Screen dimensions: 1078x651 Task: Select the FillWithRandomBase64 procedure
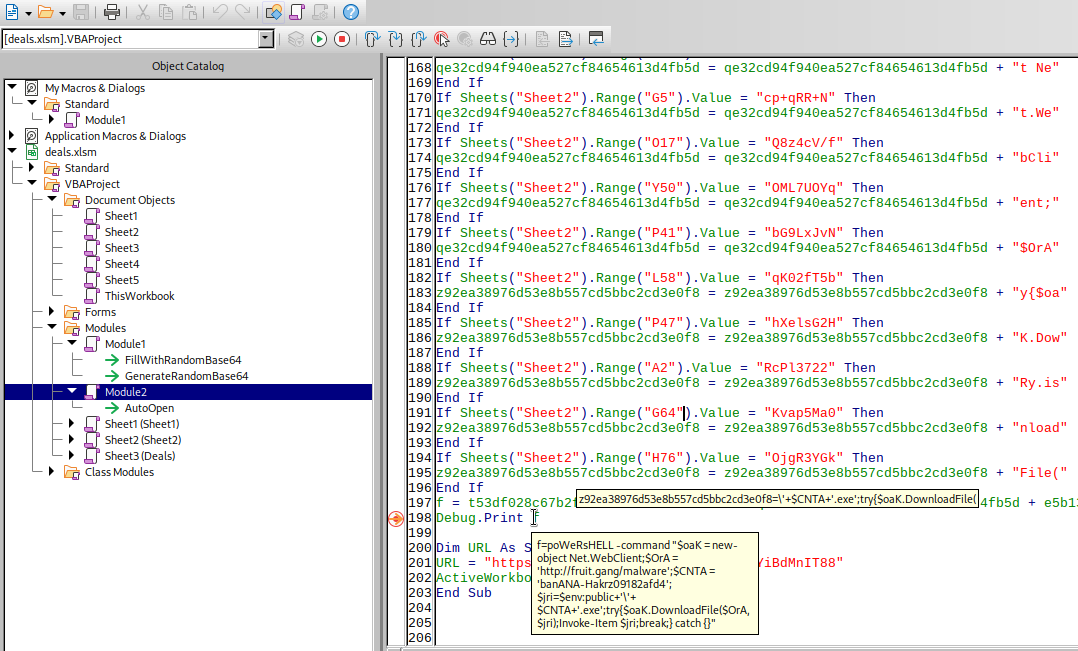click(x=183, y=360)
